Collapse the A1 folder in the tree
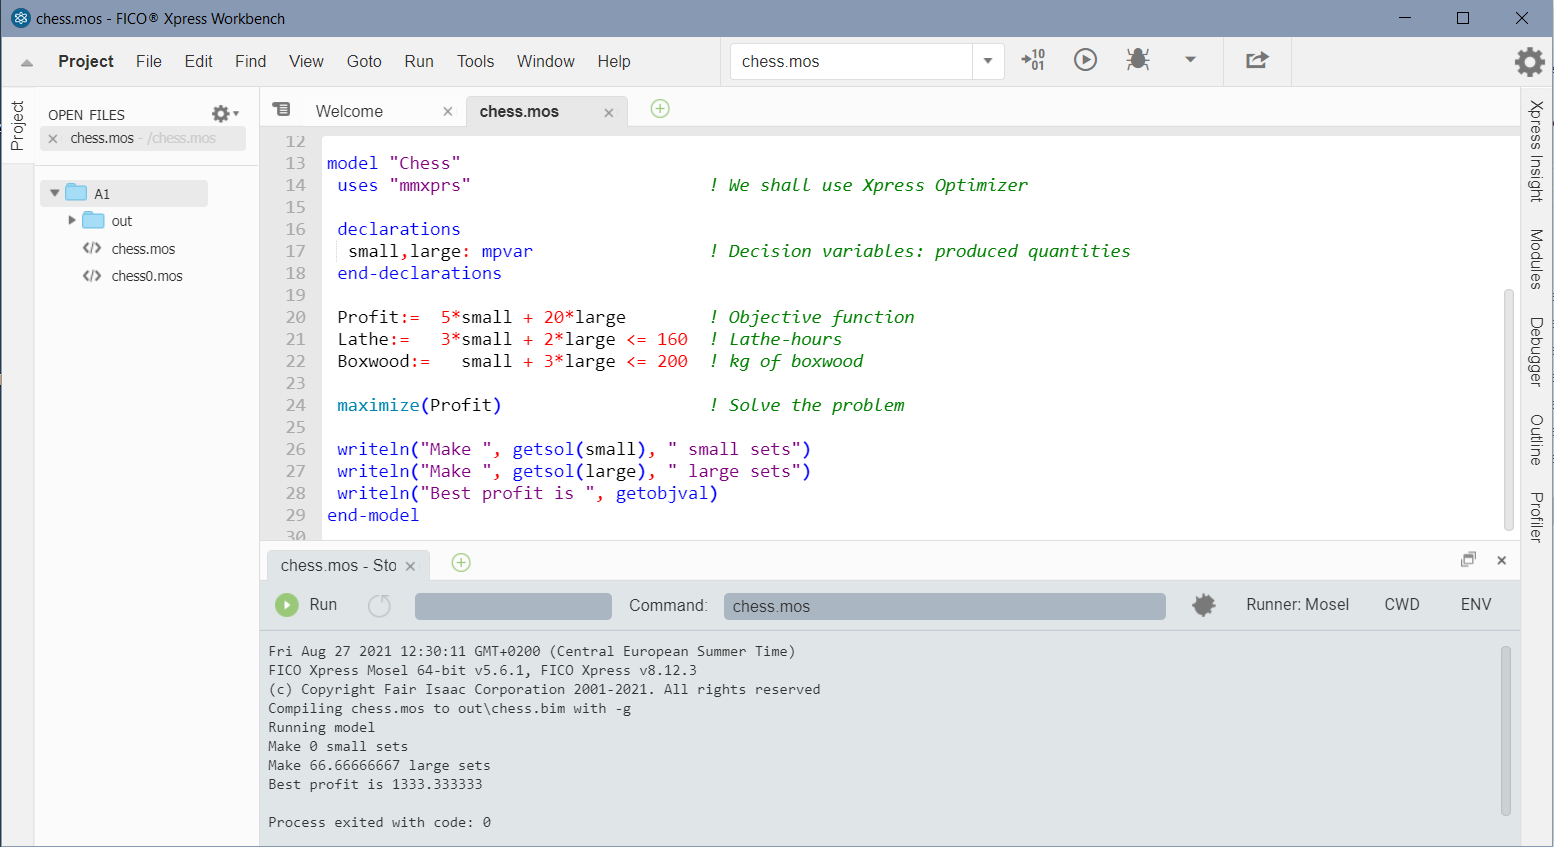This screenshot has height=847, width=1554. pyautogui.click(x=56, y=193)
